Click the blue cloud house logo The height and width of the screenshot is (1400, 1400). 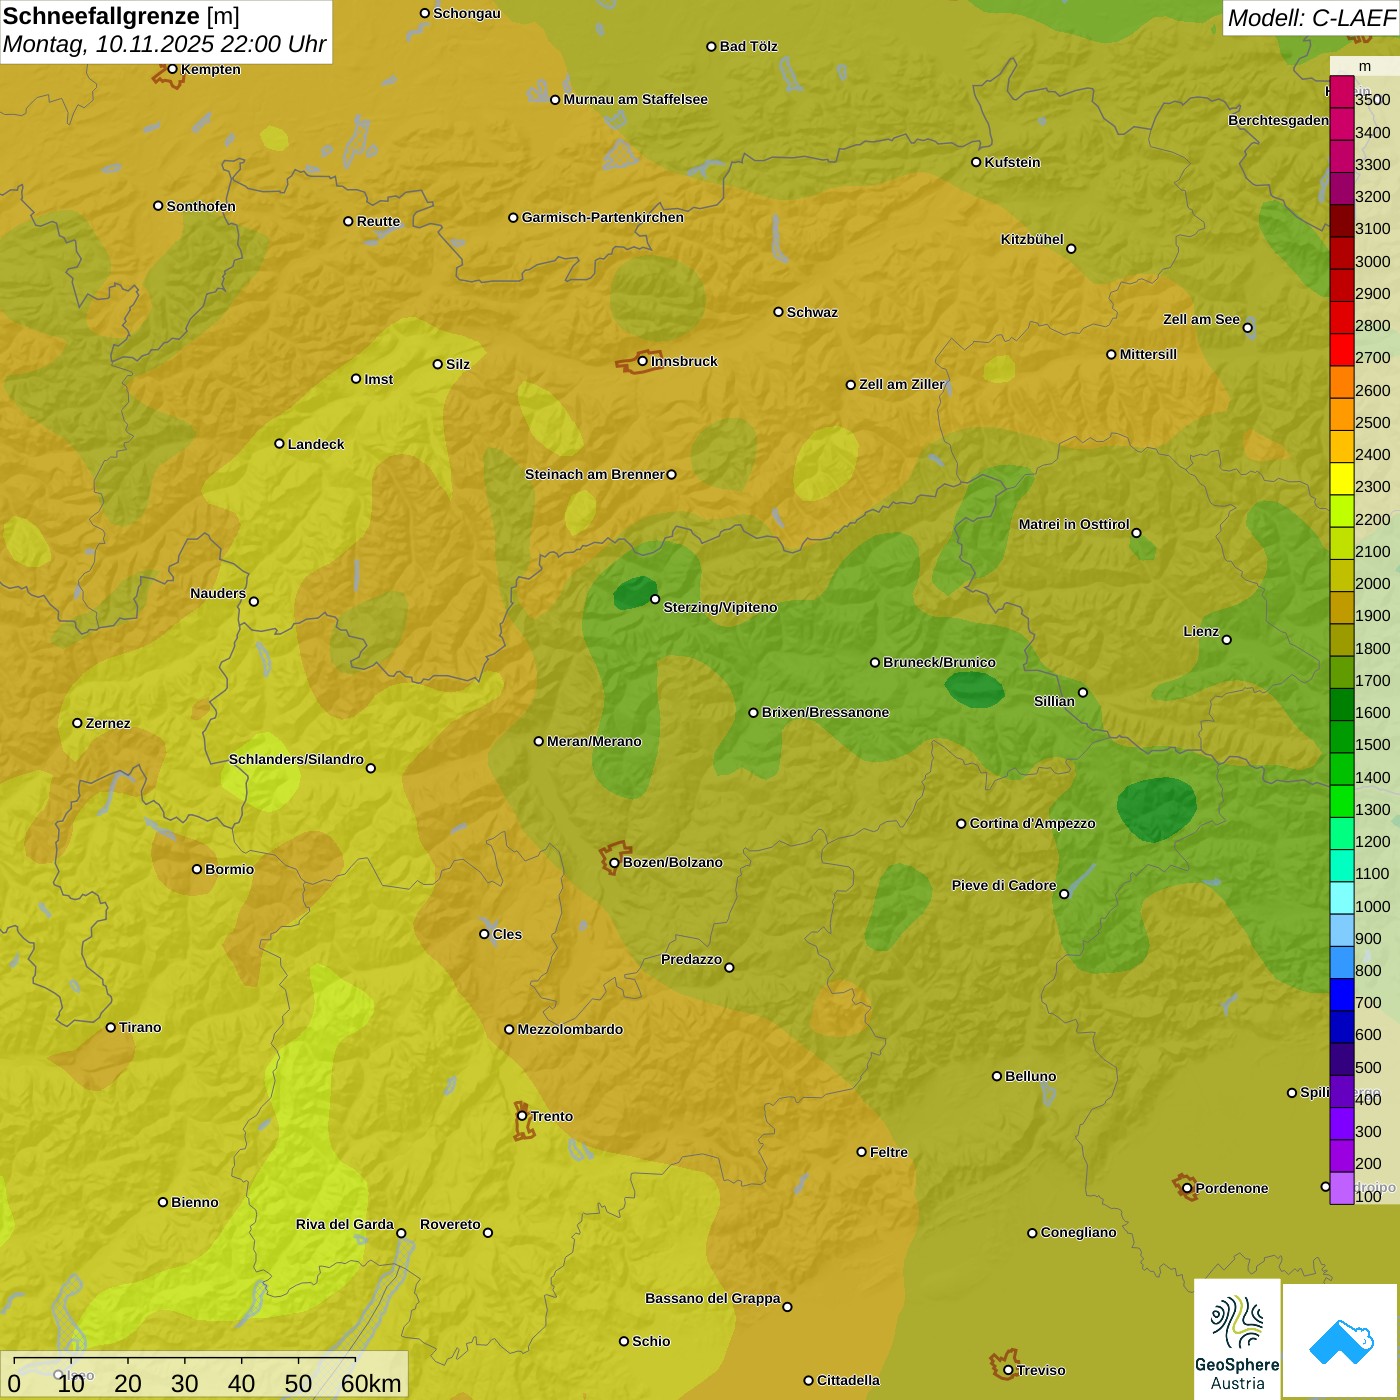coord(1341,1341)
